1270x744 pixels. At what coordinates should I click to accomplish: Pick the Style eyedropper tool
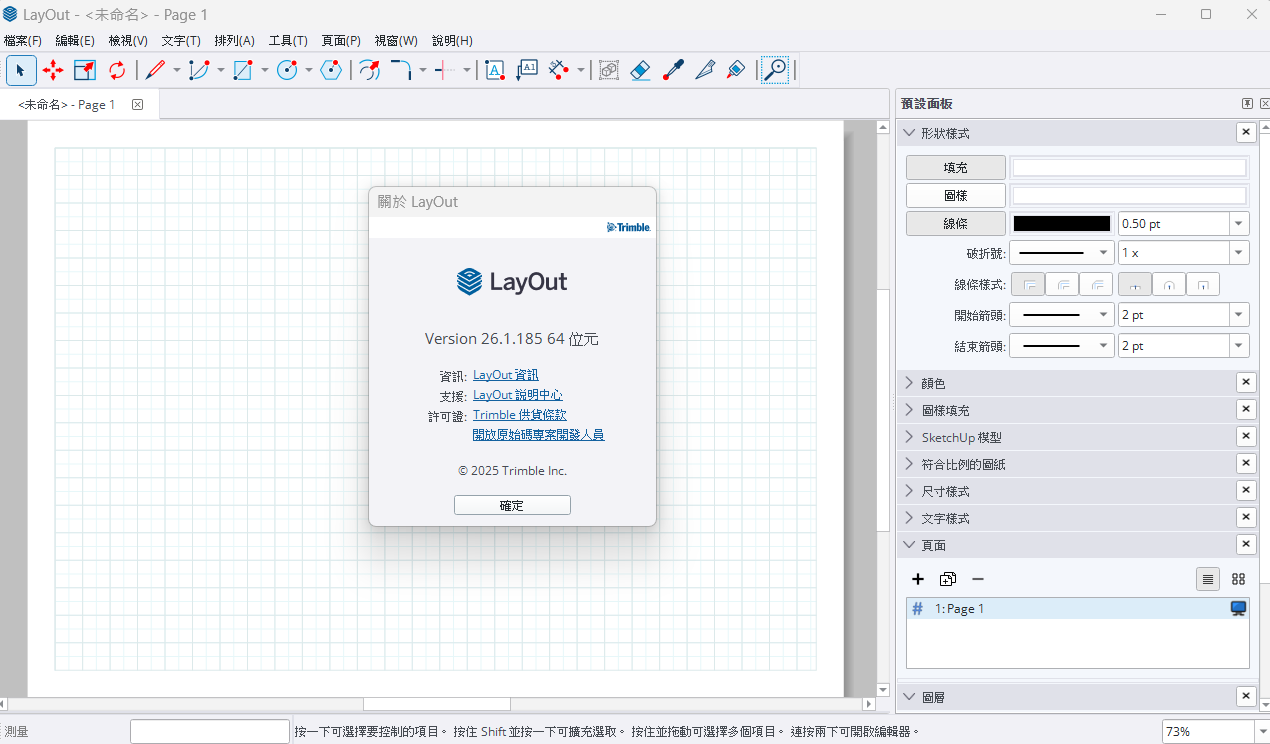point(673,70)
